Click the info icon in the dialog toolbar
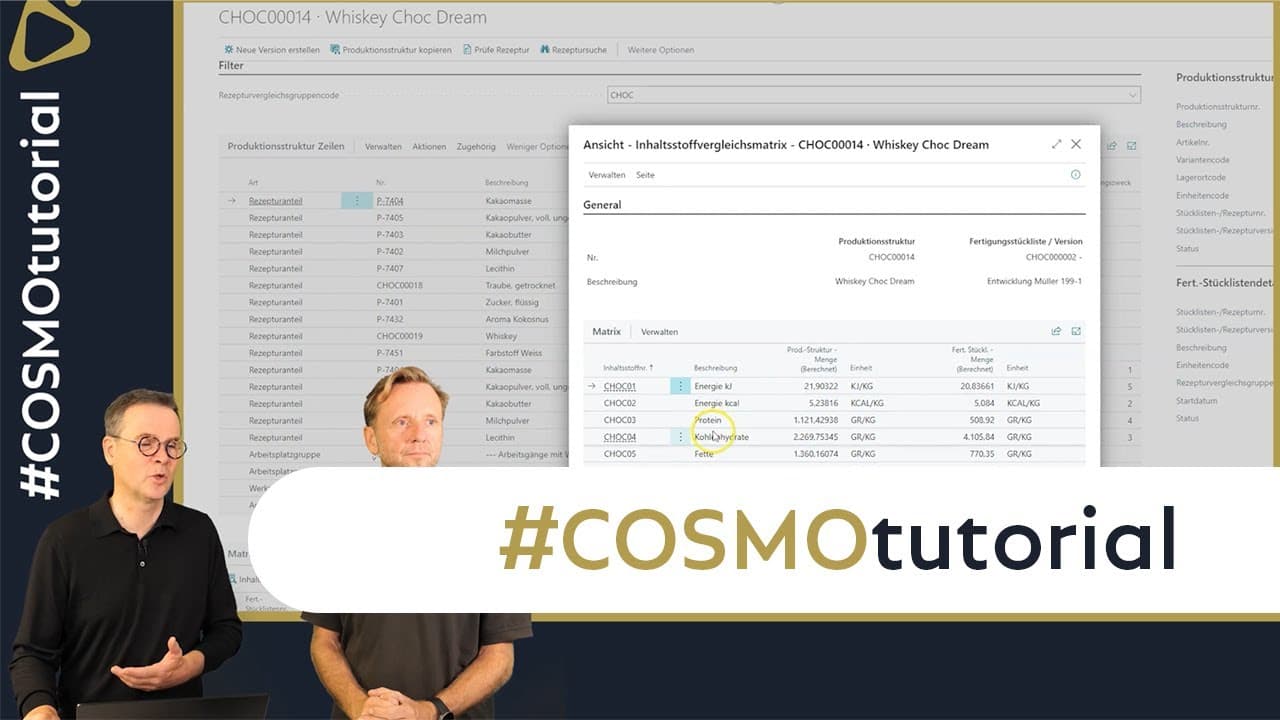 [x=1075, y=175]
